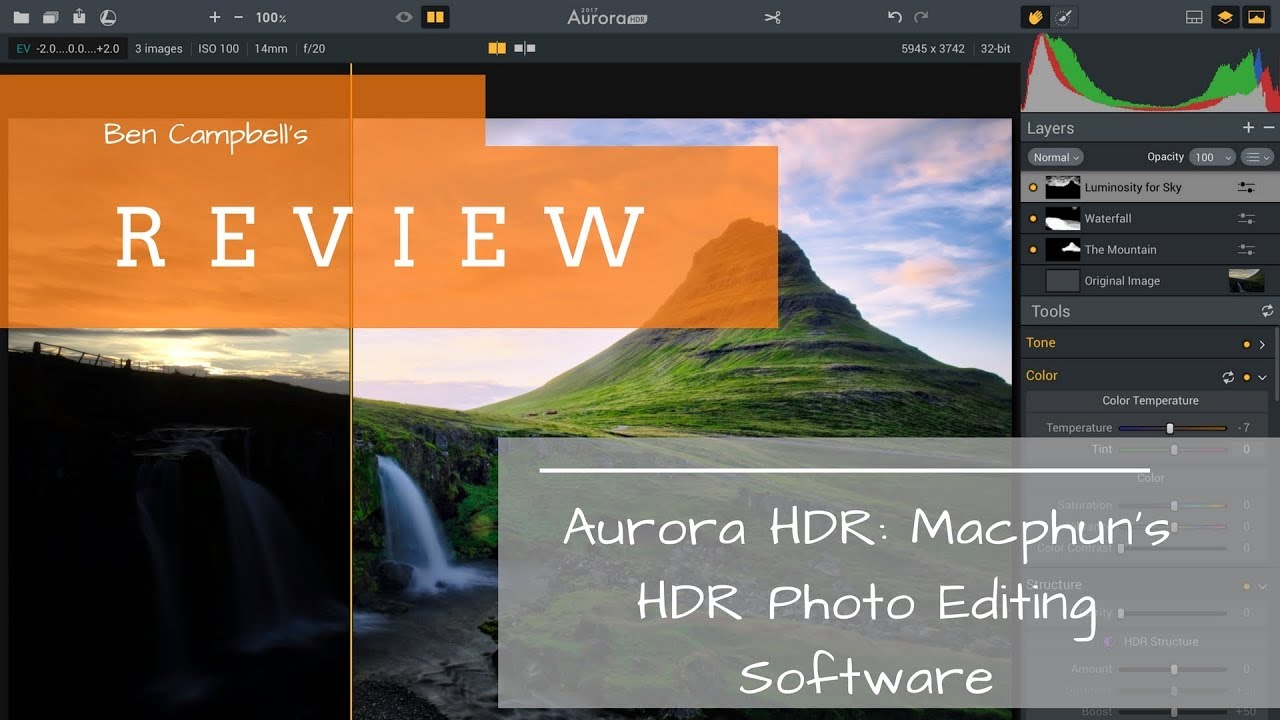The image size is (1280, 720).
Task: Click the '32-bit' depth text
Action: coord(995,48)
